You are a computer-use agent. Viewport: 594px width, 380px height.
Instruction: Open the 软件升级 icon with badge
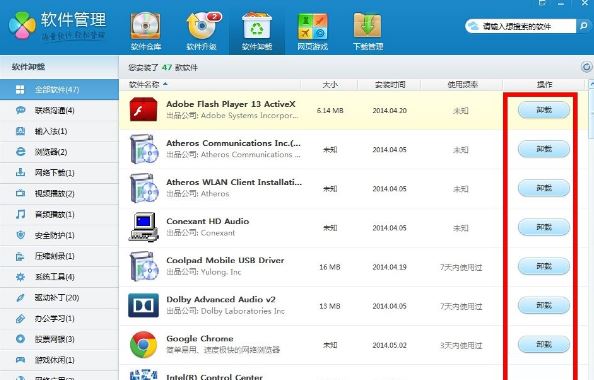(203, 26)
